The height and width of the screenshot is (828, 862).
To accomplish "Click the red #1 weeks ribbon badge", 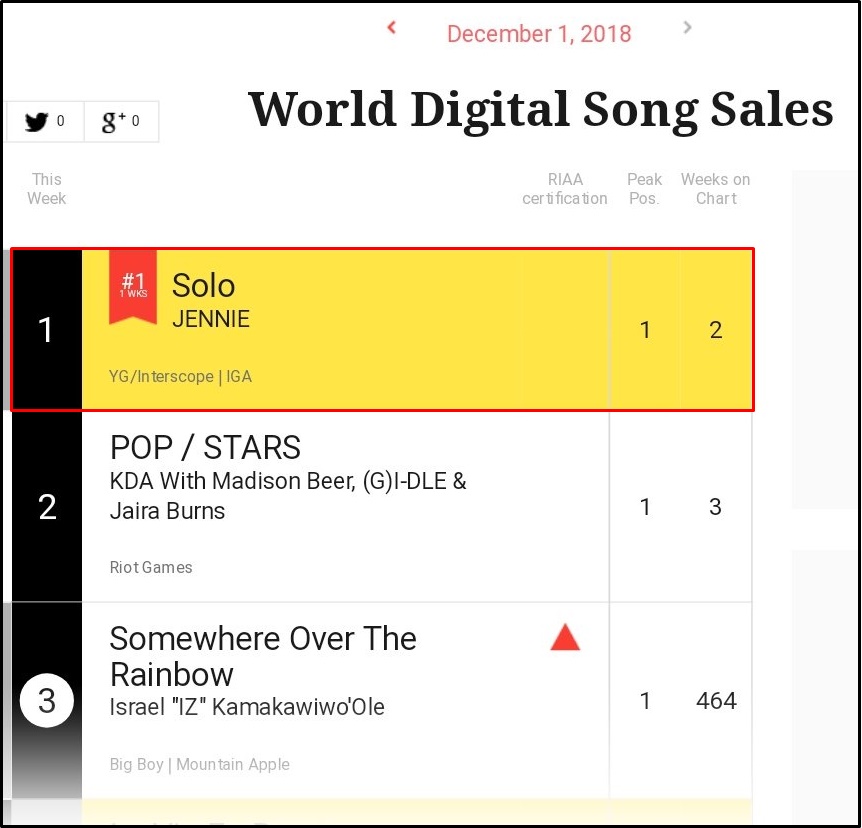I will click(133, 285).
